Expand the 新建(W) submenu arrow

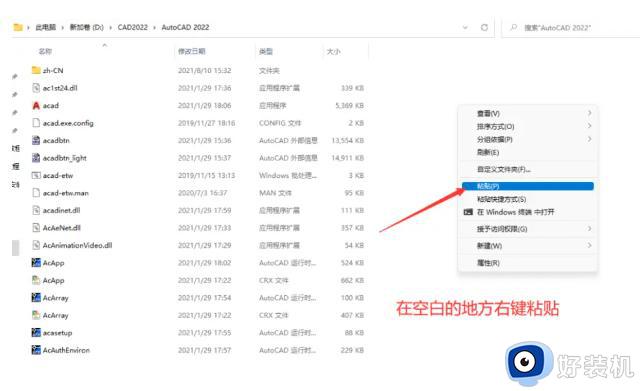tap(590, 245)
